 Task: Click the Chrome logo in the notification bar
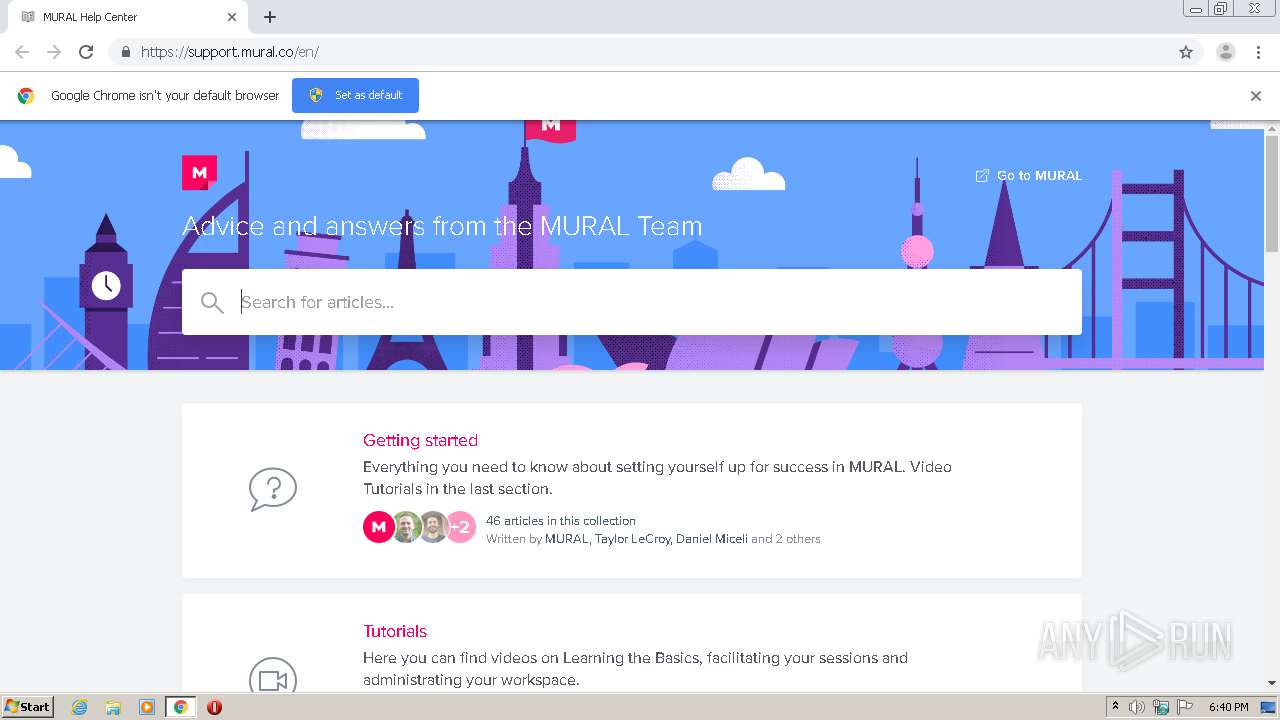point(26,96)
